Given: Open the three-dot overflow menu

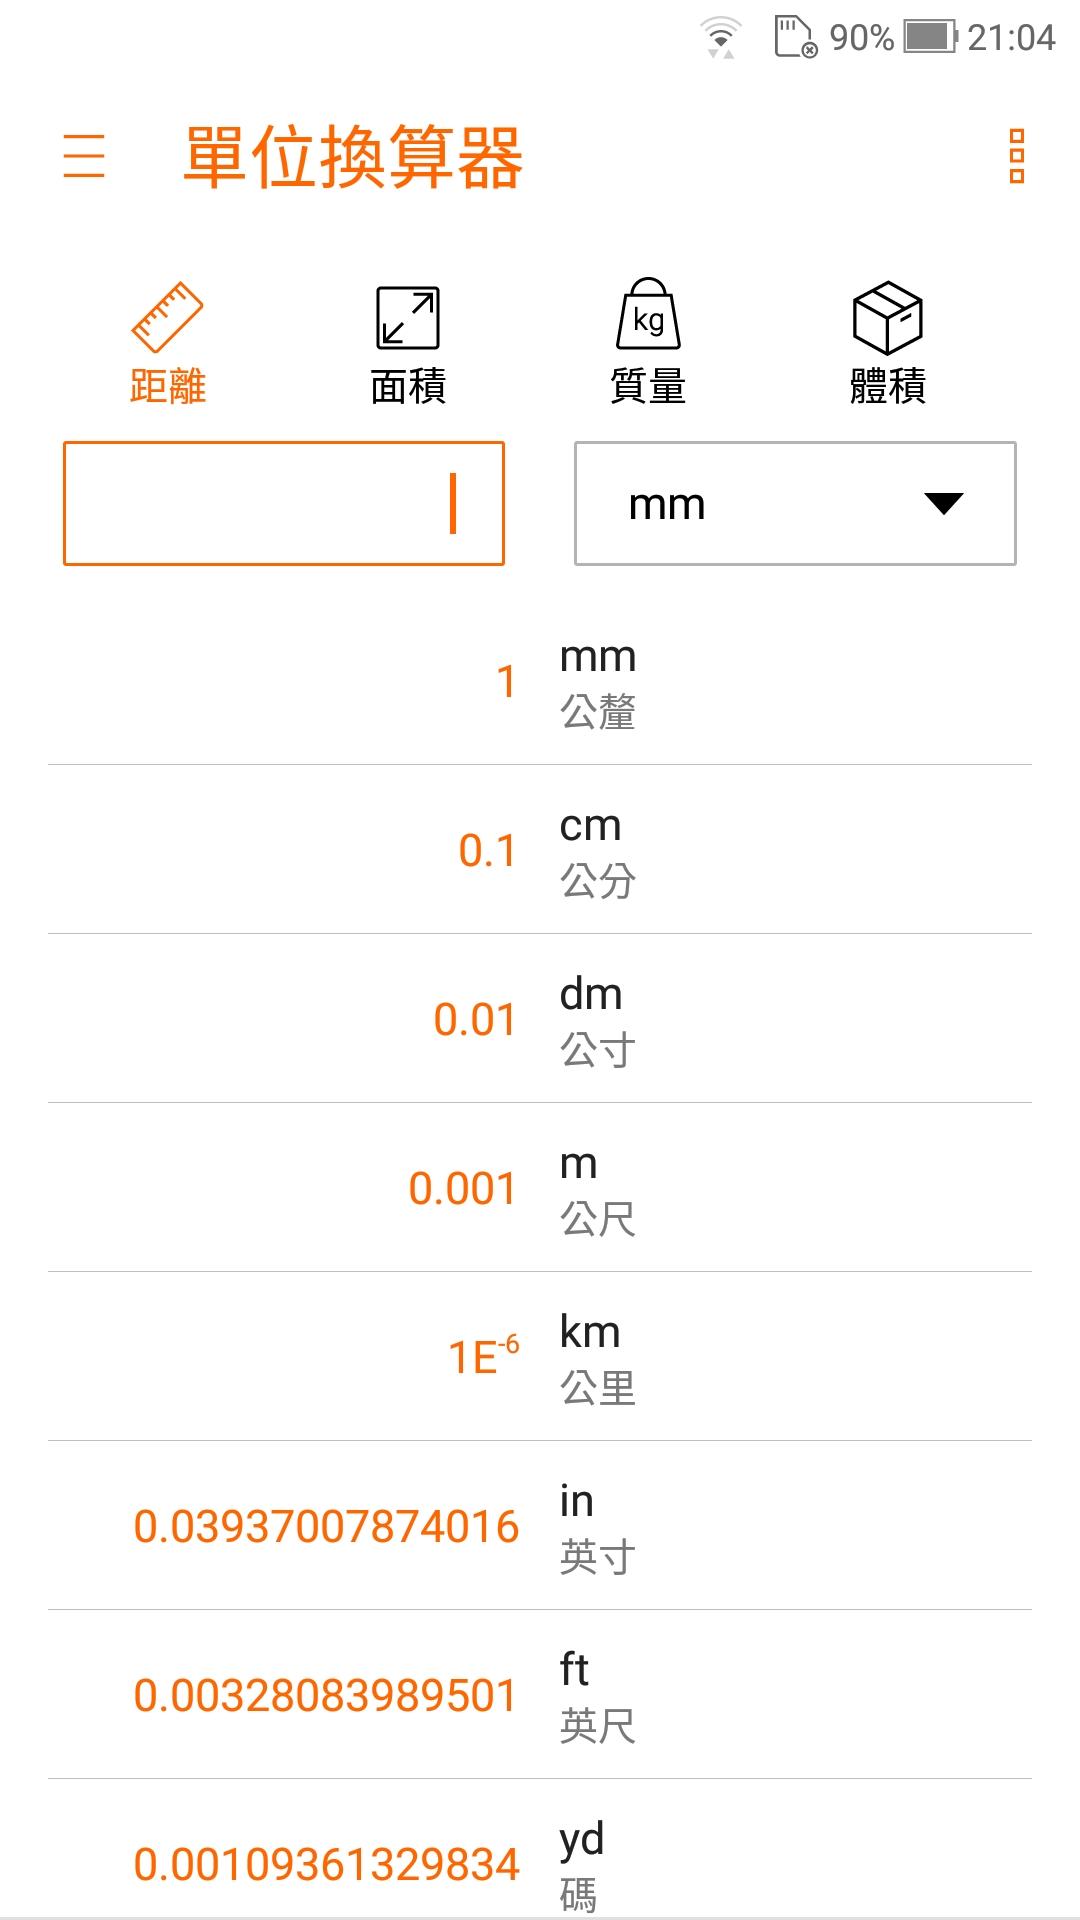Looking at the screenshot, I should (1017, 156).
